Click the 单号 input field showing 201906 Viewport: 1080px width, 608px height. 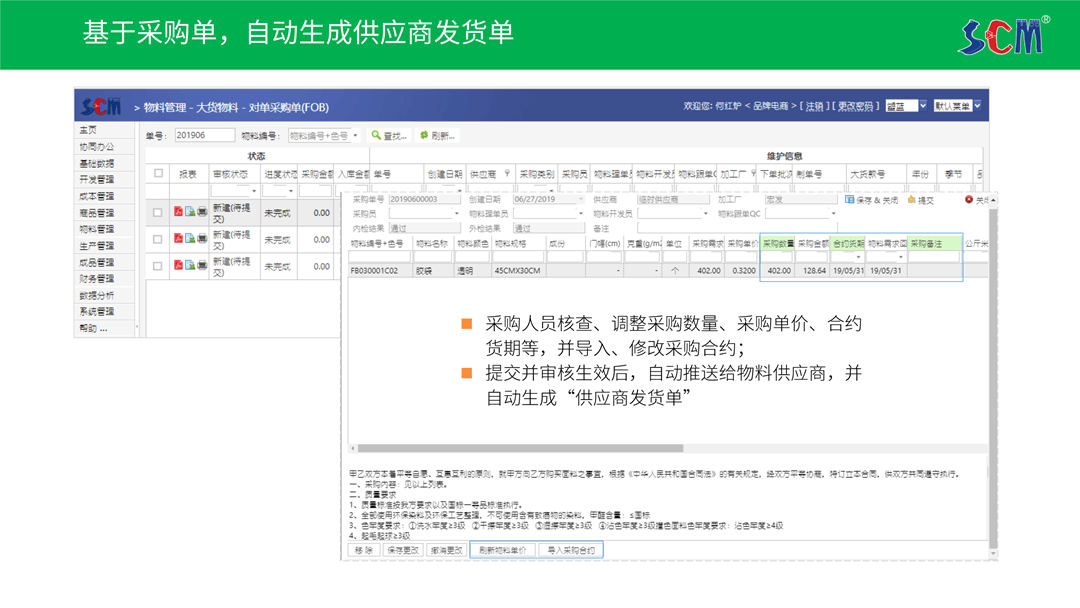(204, 135)
